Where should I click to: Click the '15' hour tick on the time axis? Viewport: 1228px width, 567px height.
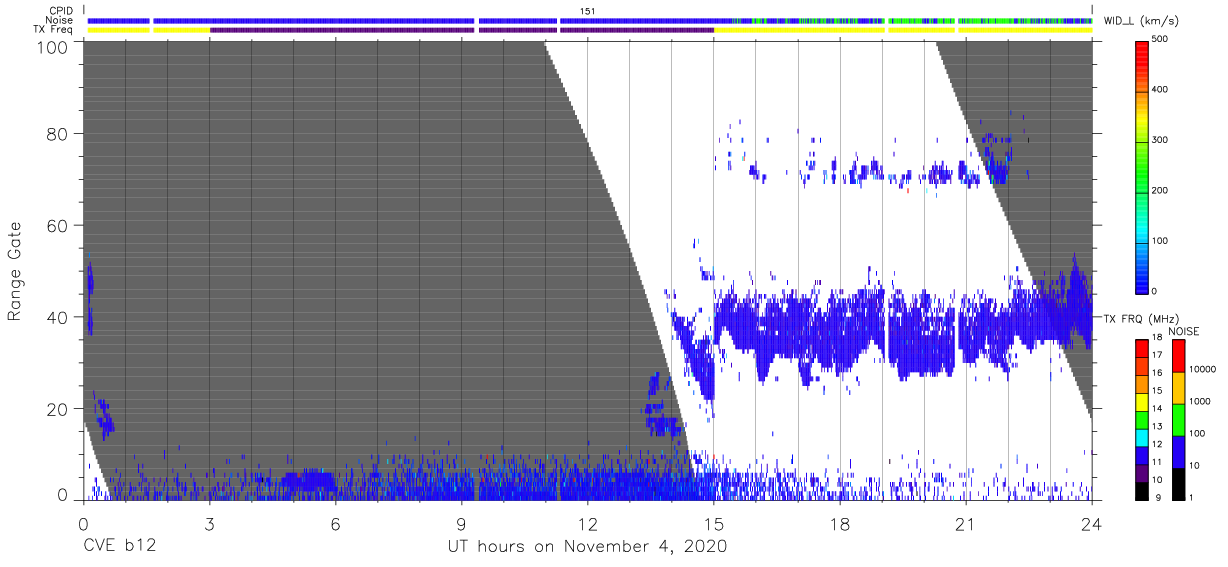pos(714,523)
